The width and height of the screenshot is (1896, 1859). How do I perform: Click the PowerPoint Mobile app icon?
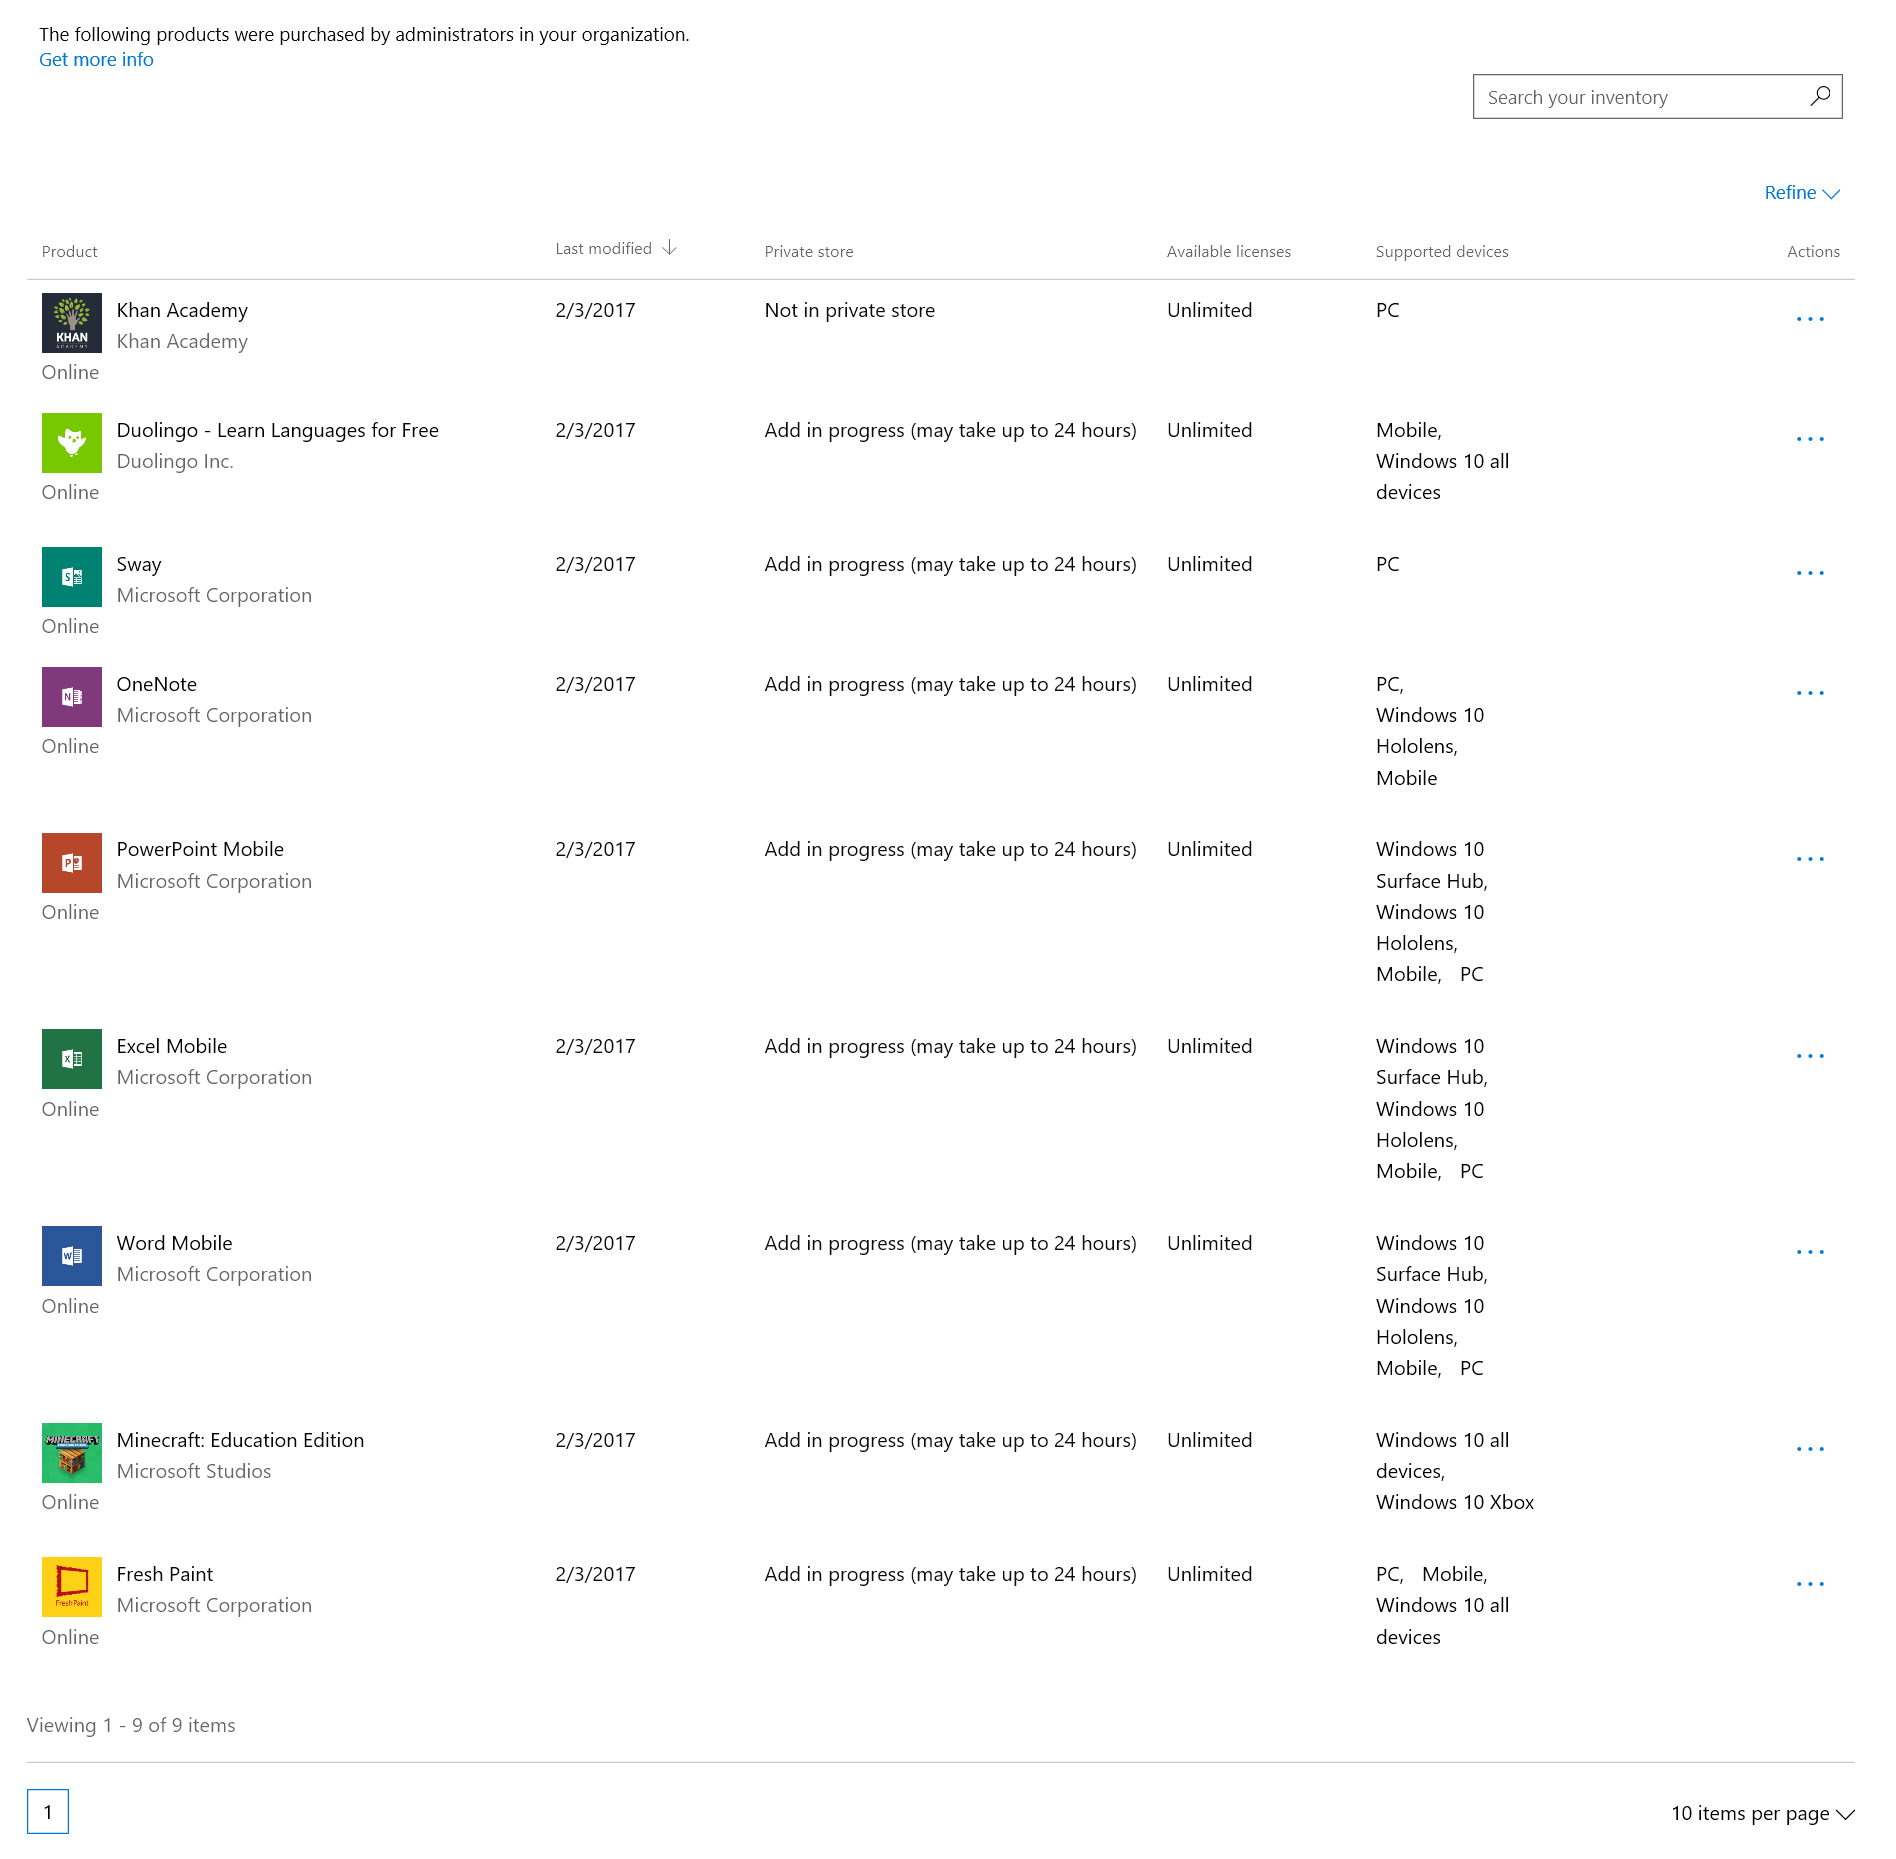tap(72, 863)
